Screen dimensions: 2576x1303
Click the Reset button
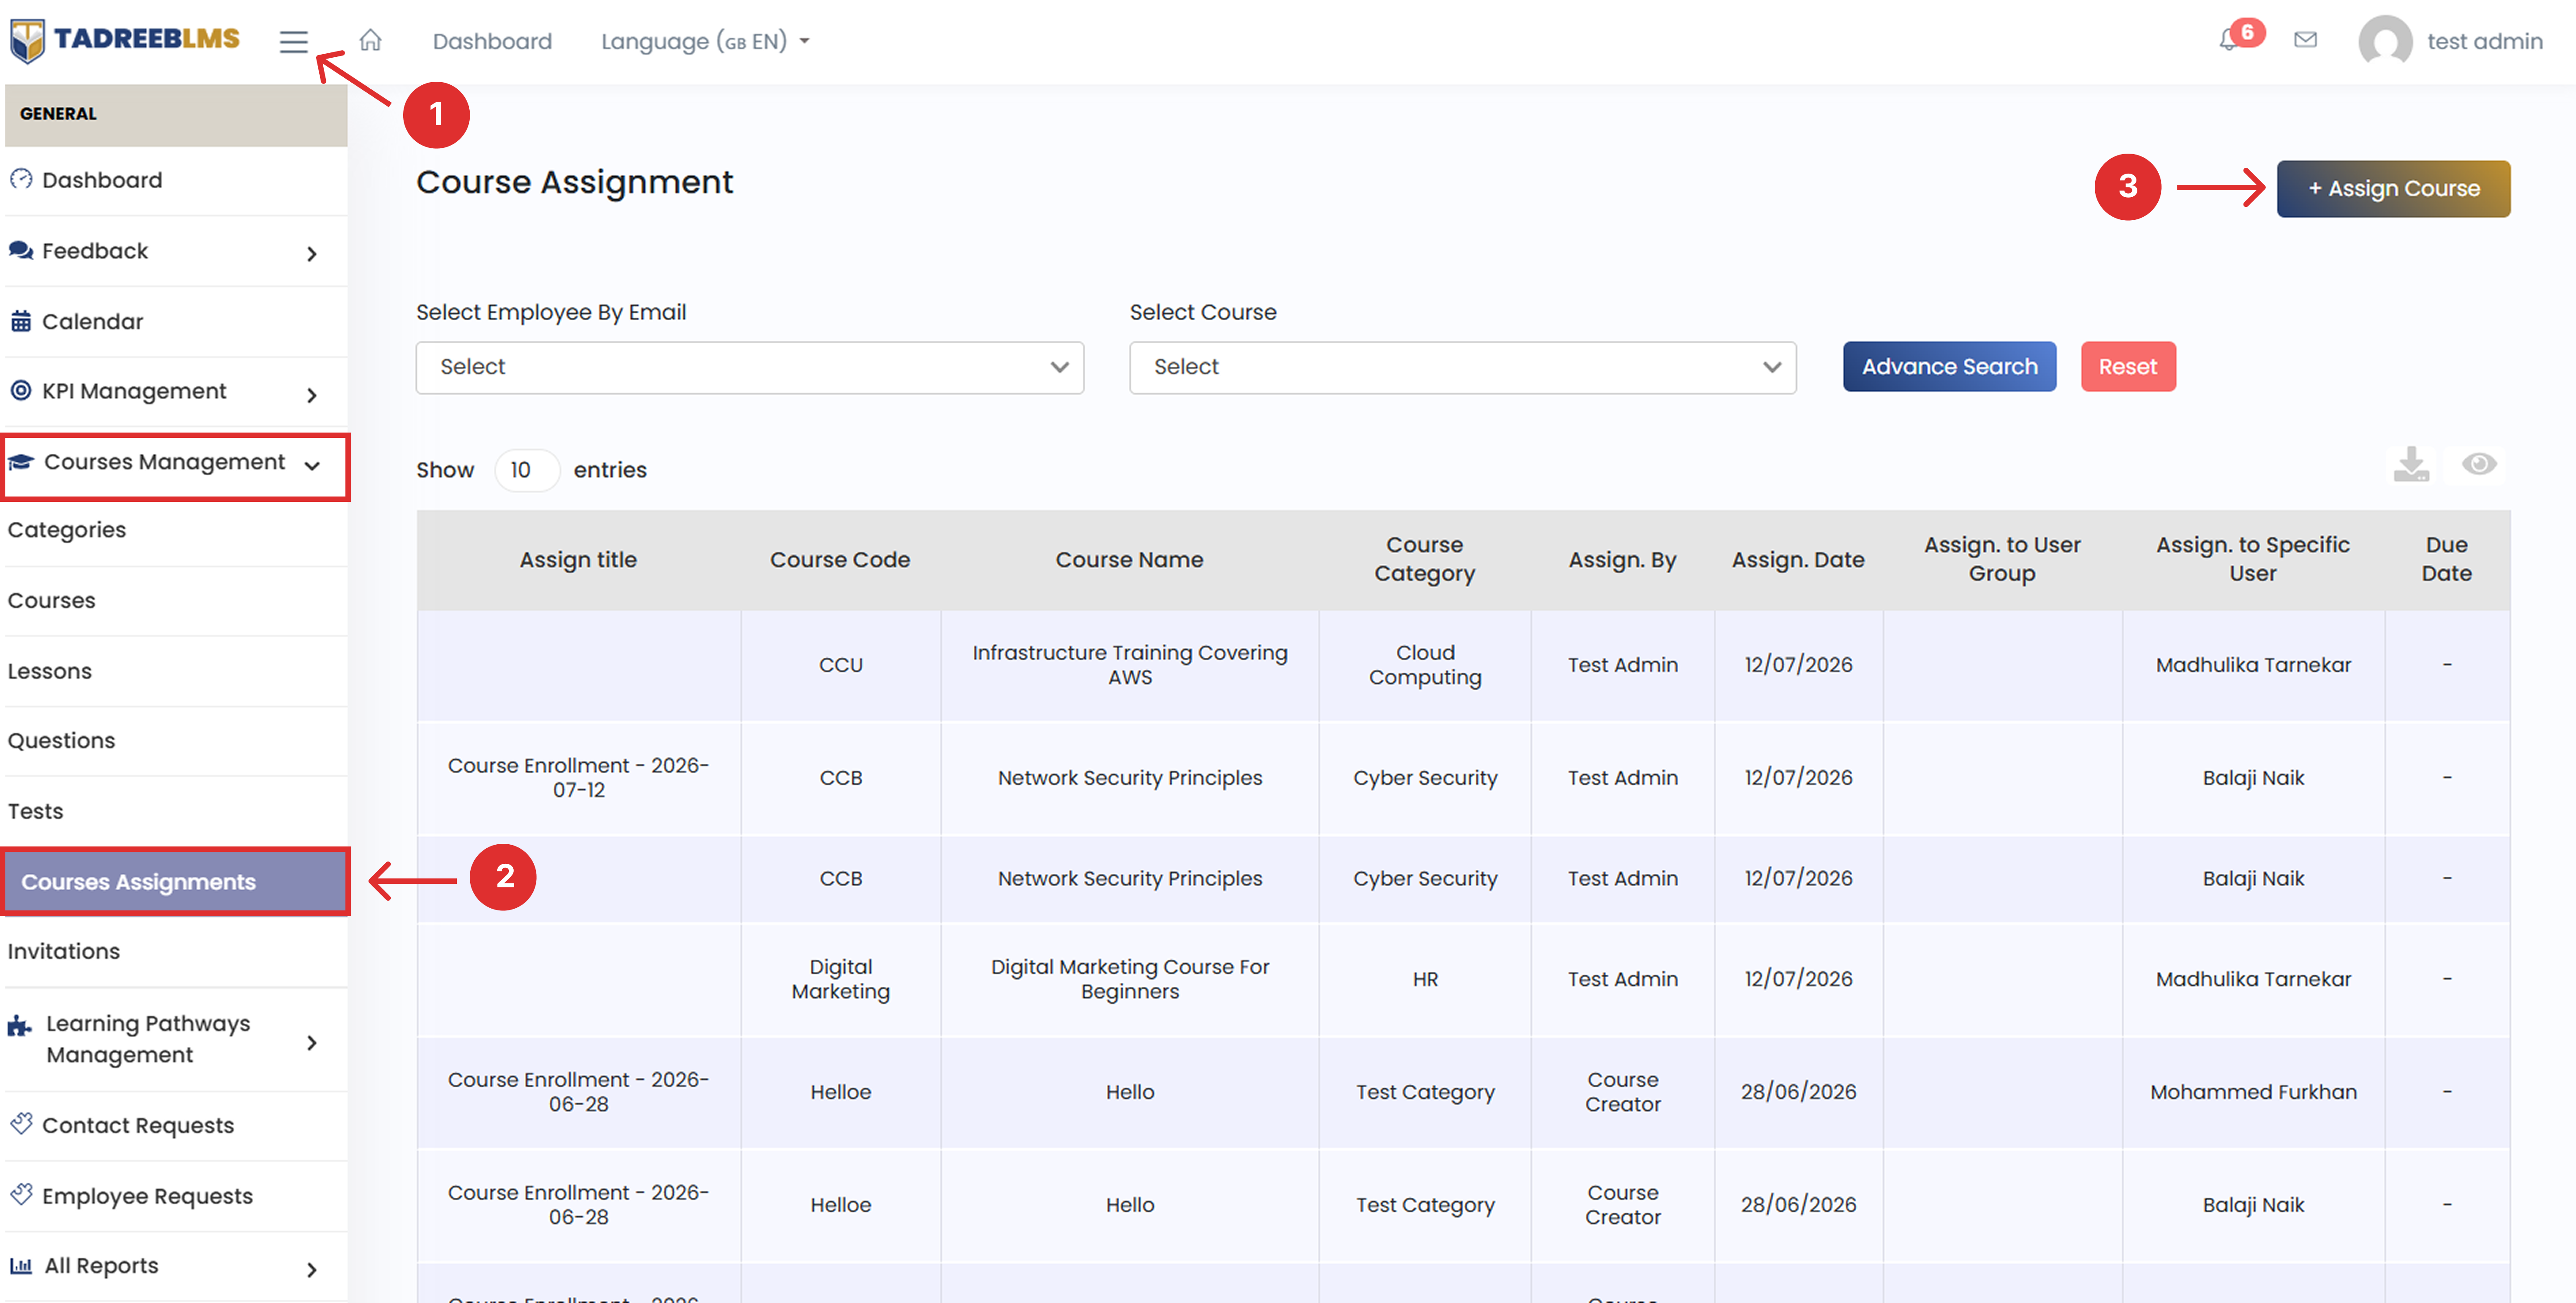(x=2128, y=366)
